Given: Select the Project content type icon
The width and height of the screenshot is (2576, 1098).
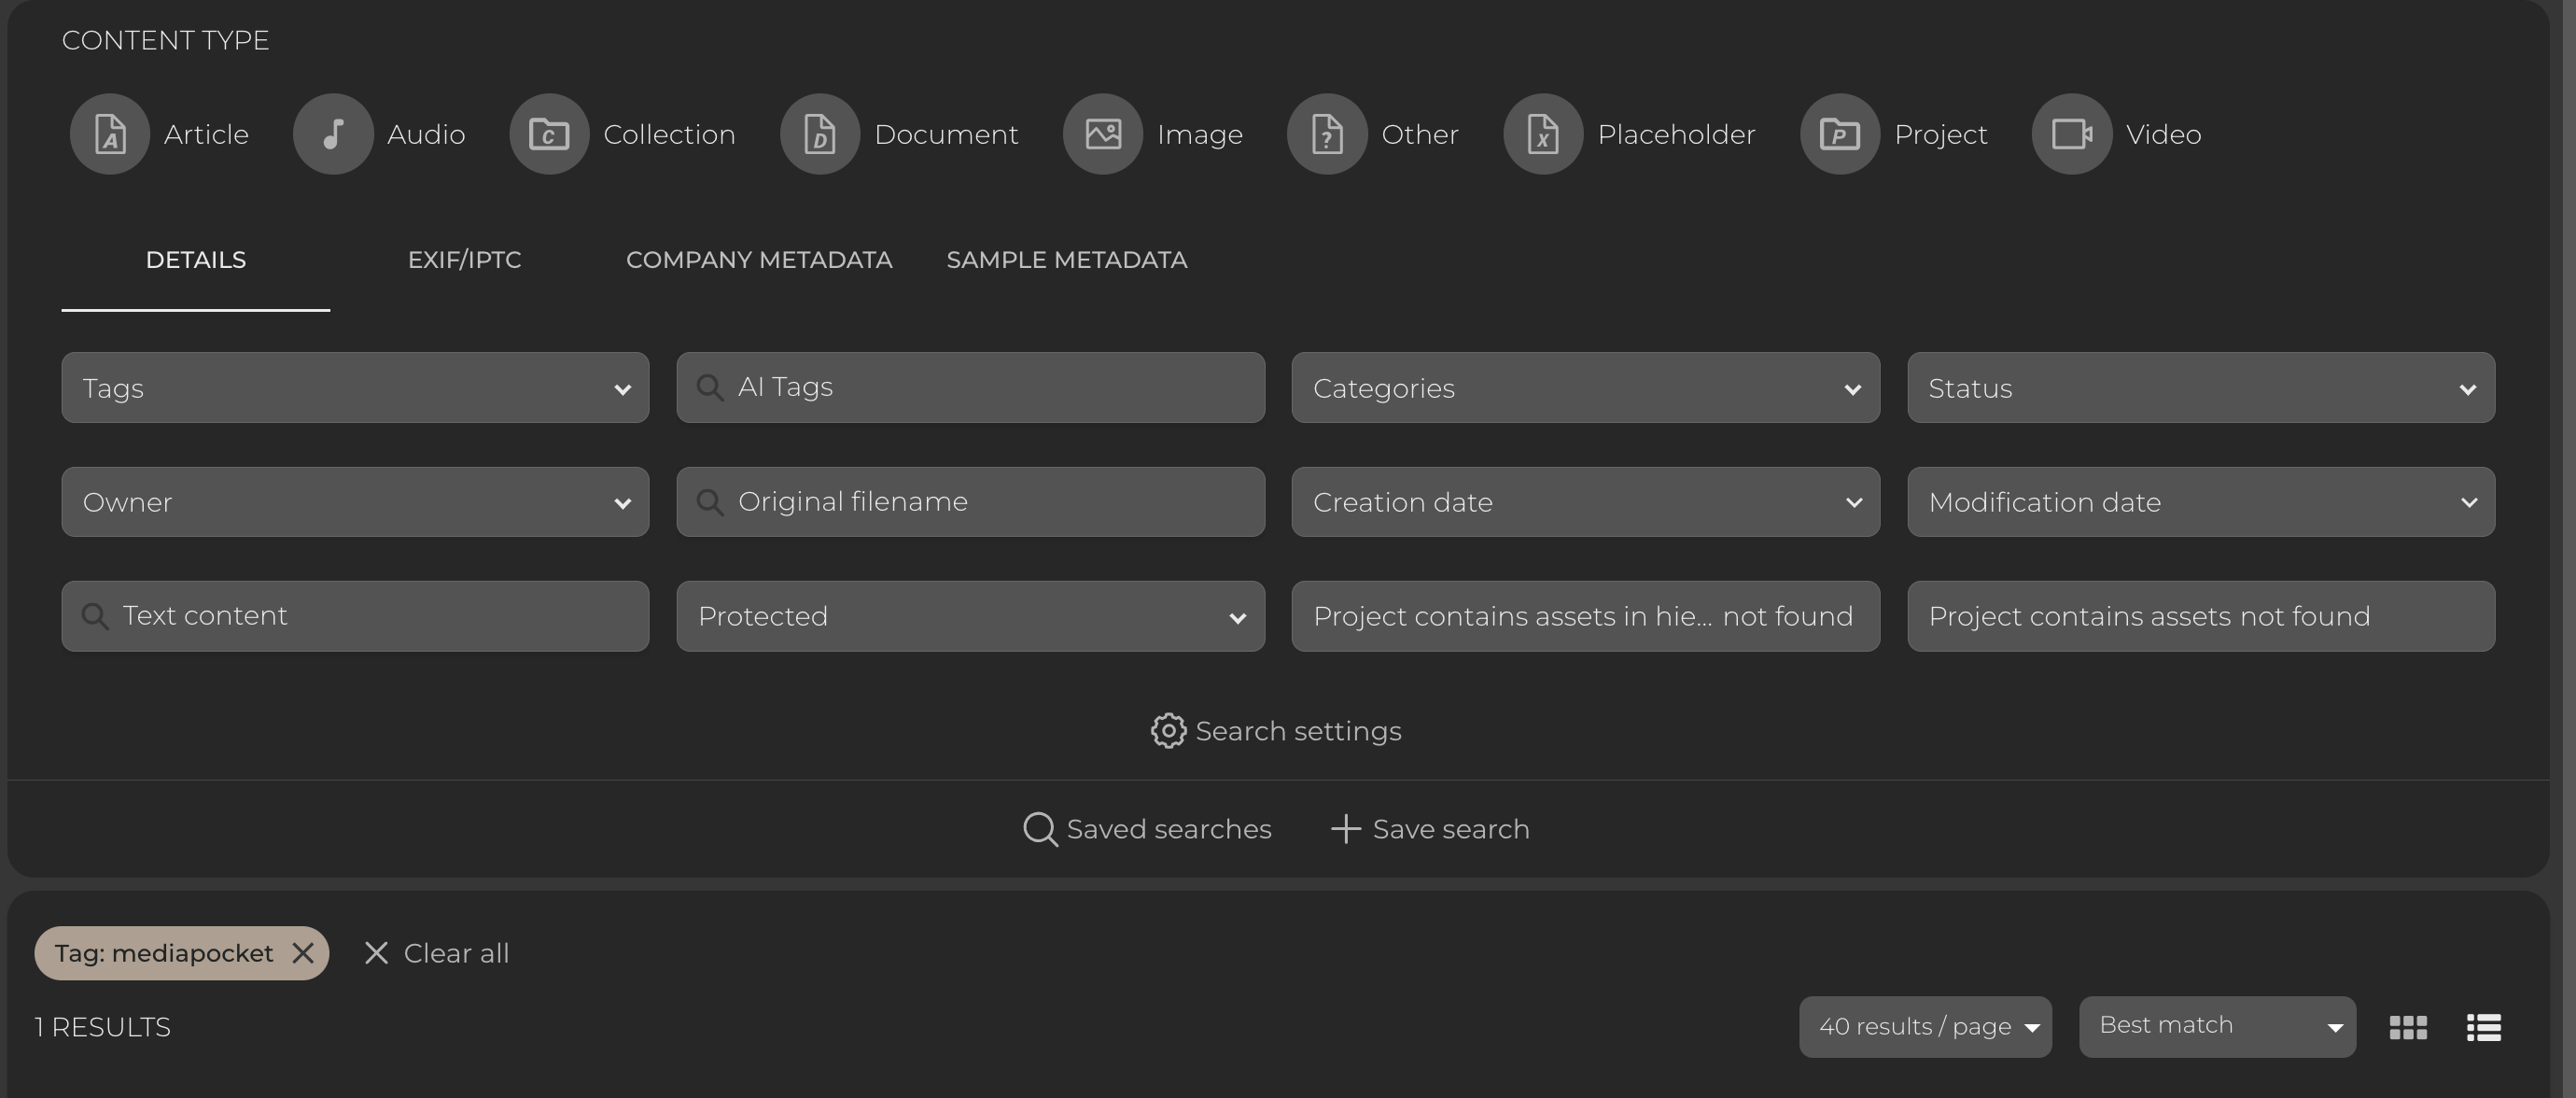Looking at the screenshot, I should point(1840,134).
